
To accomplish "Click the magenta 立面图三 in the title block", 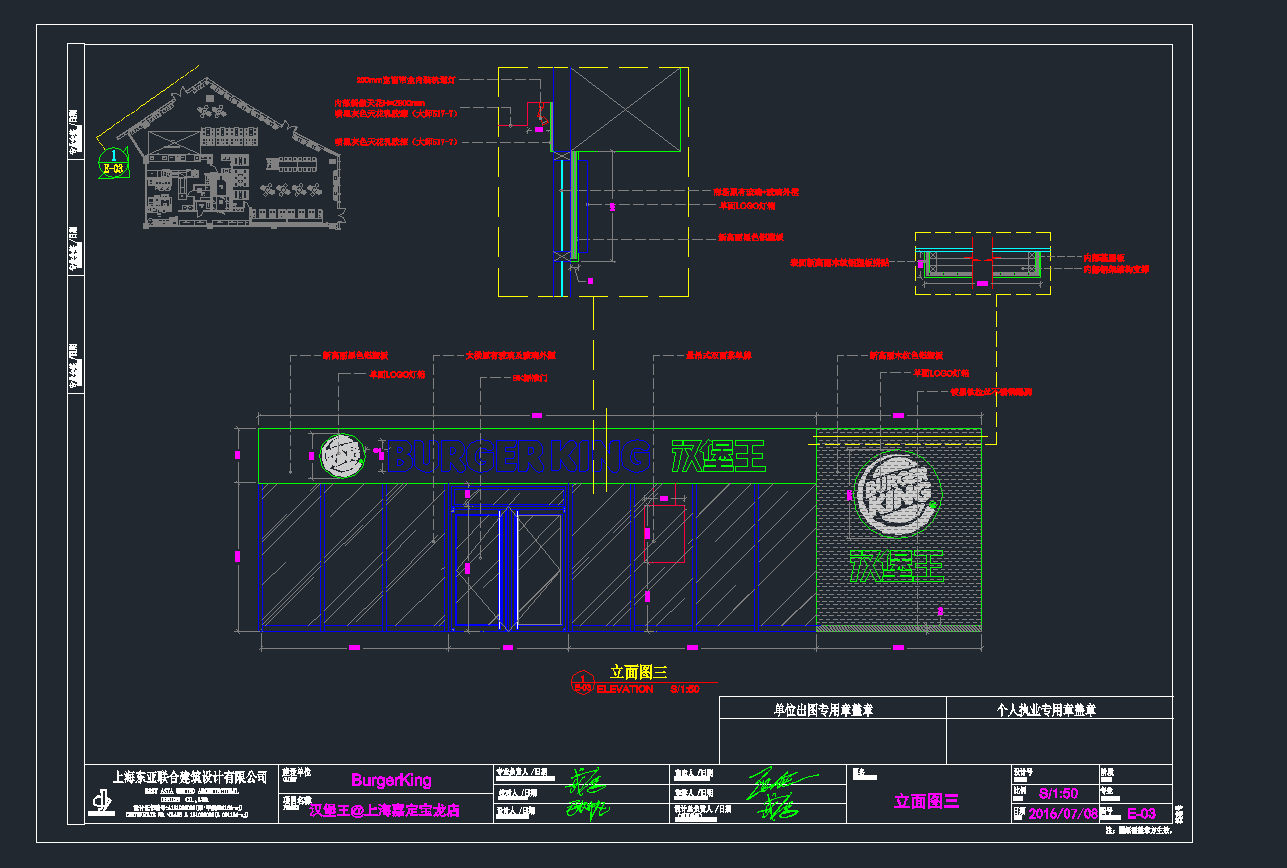I will [x=927, y=800].
